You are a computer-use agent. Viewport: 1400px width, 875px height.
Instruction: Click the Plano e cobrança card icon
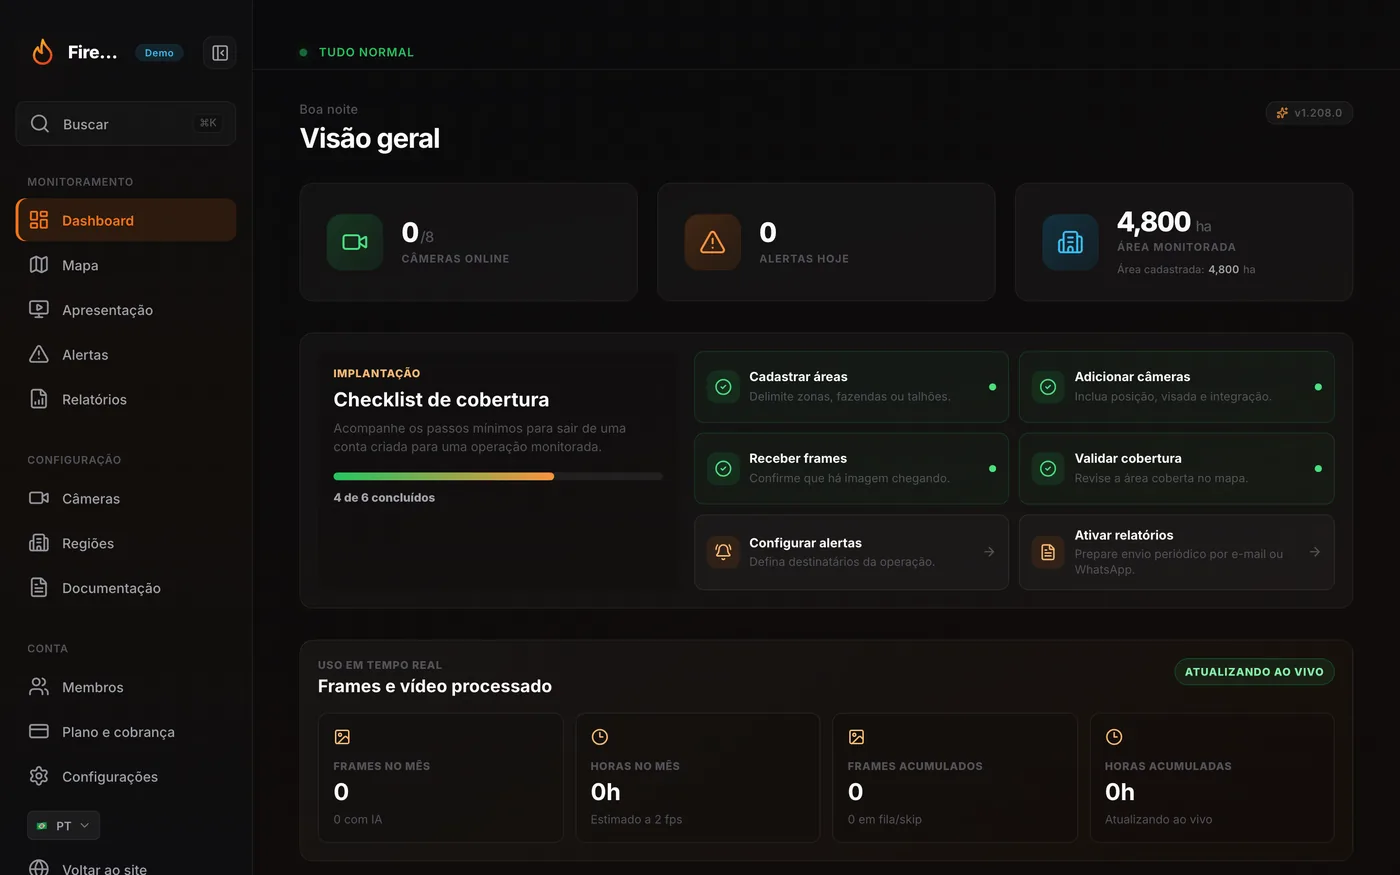[39, 731]
